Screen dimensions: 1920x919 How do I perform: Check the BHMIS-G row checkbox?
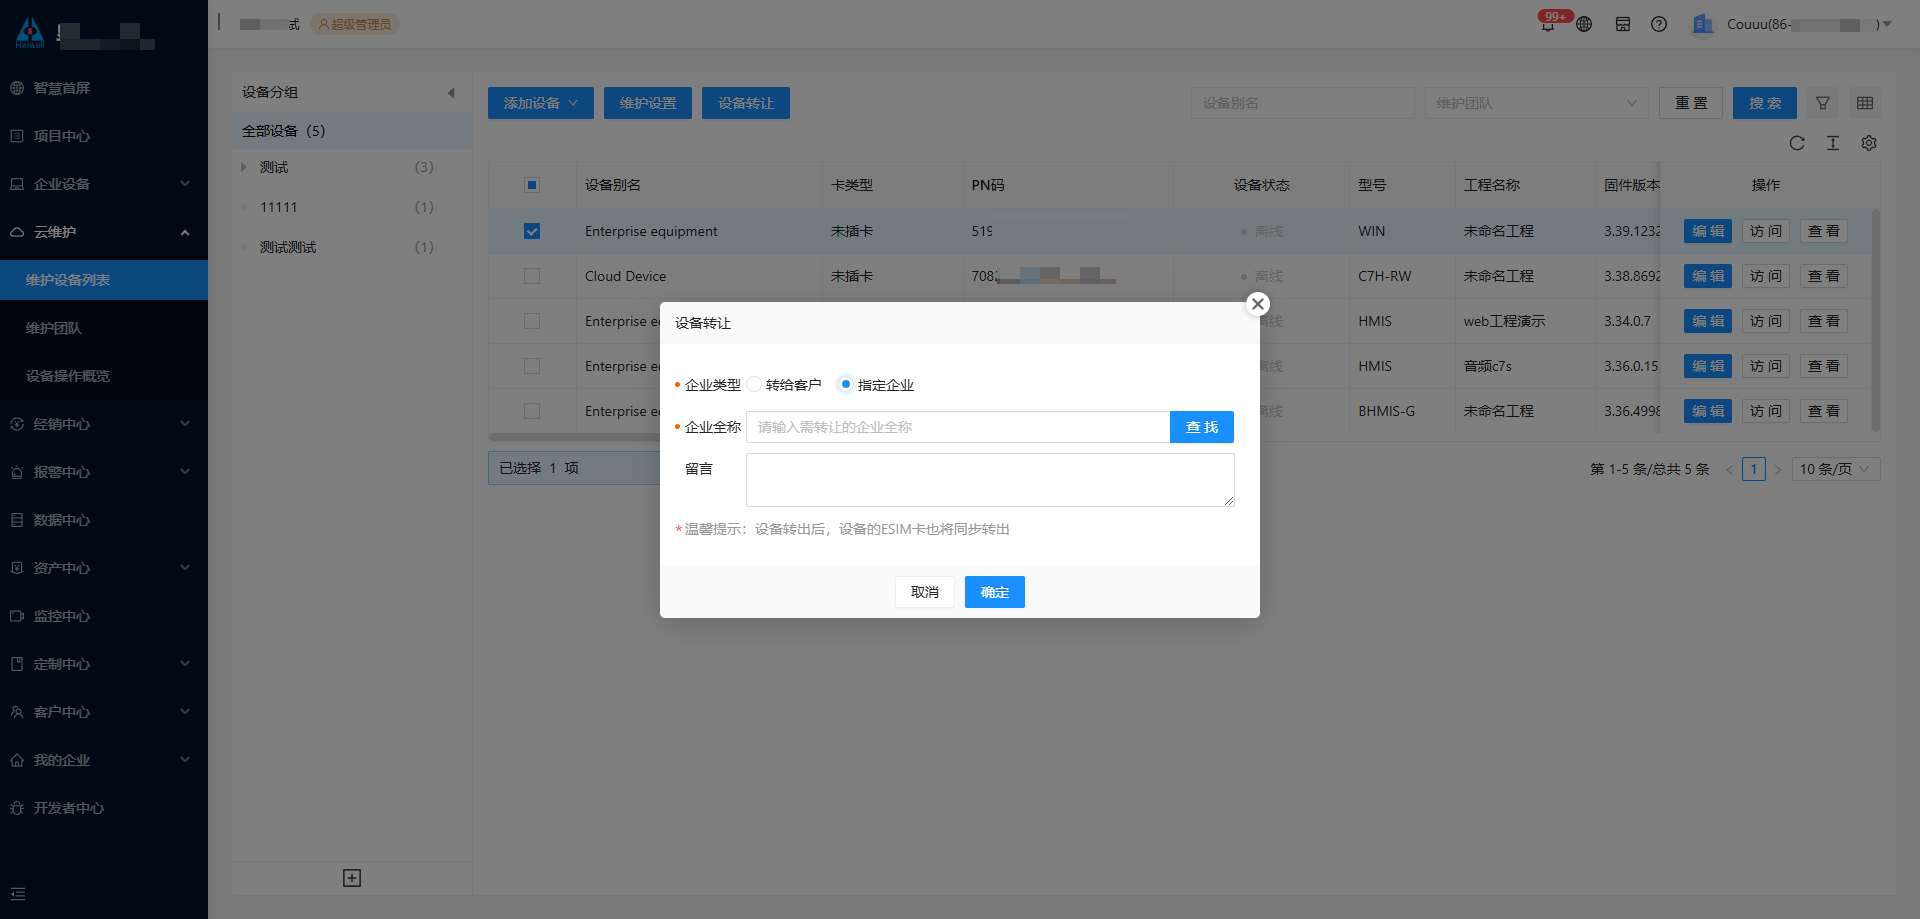(532, 411)
